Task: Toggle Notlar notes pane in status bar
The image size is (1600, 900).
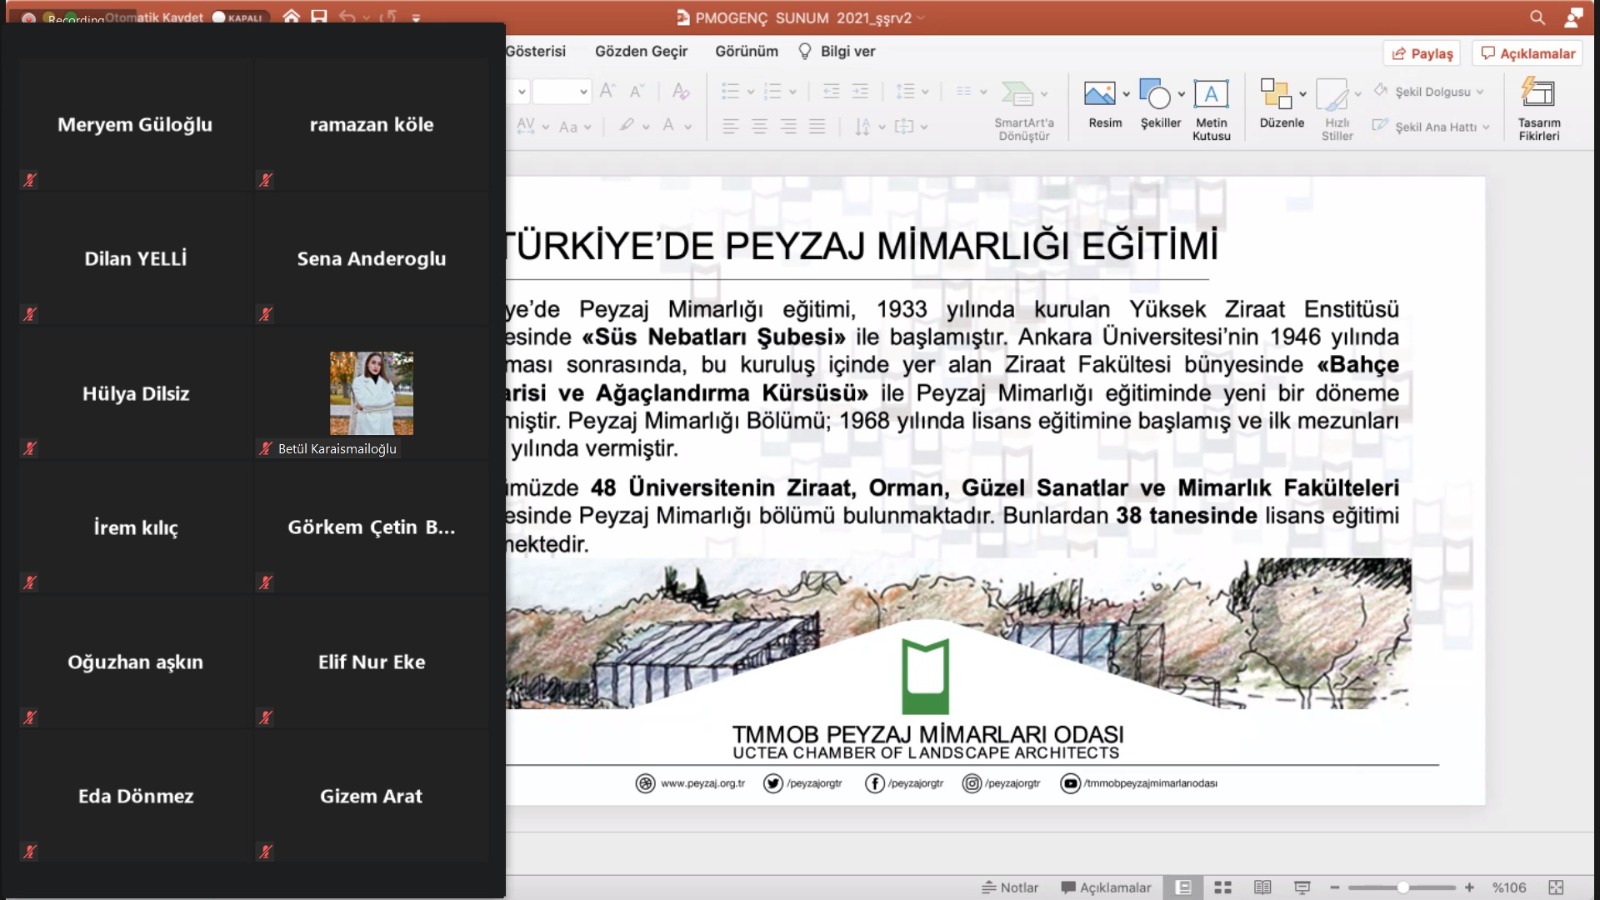Action: 1010,887
